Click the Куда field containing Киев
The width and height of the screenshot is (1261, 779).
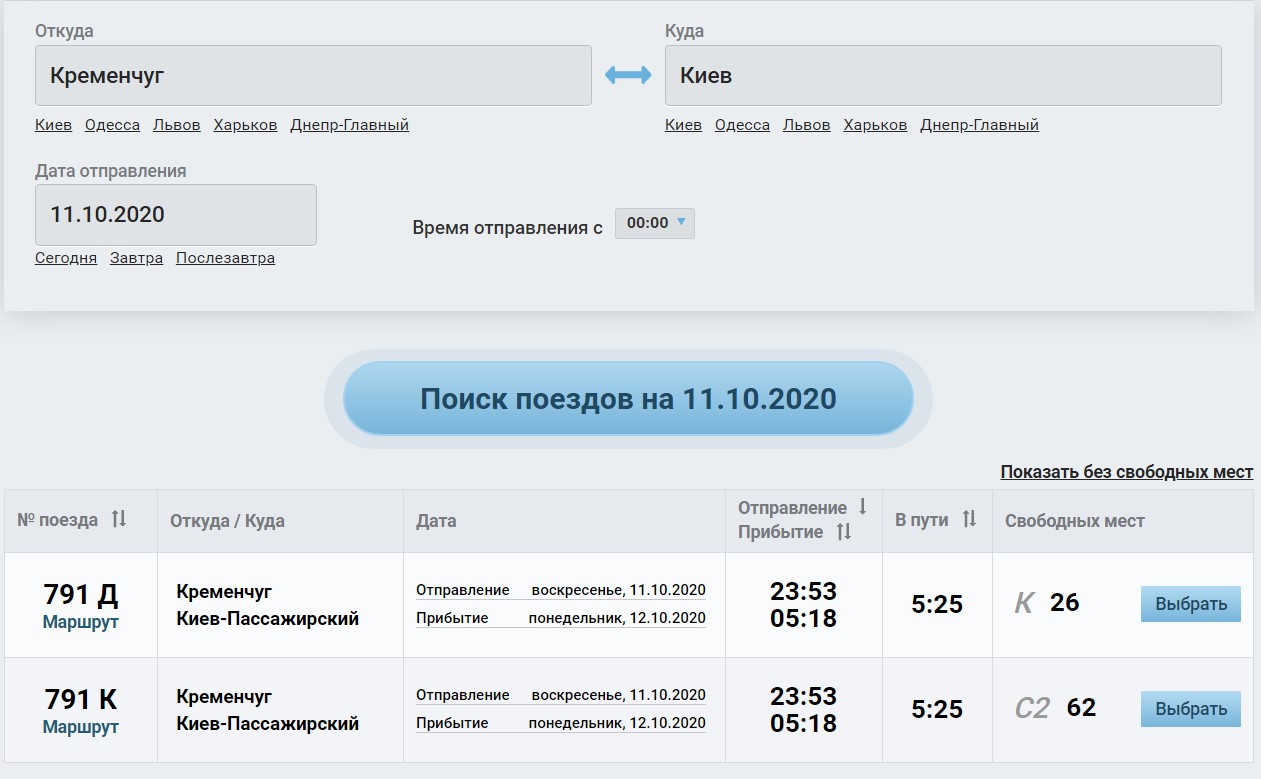coord(942,75)
